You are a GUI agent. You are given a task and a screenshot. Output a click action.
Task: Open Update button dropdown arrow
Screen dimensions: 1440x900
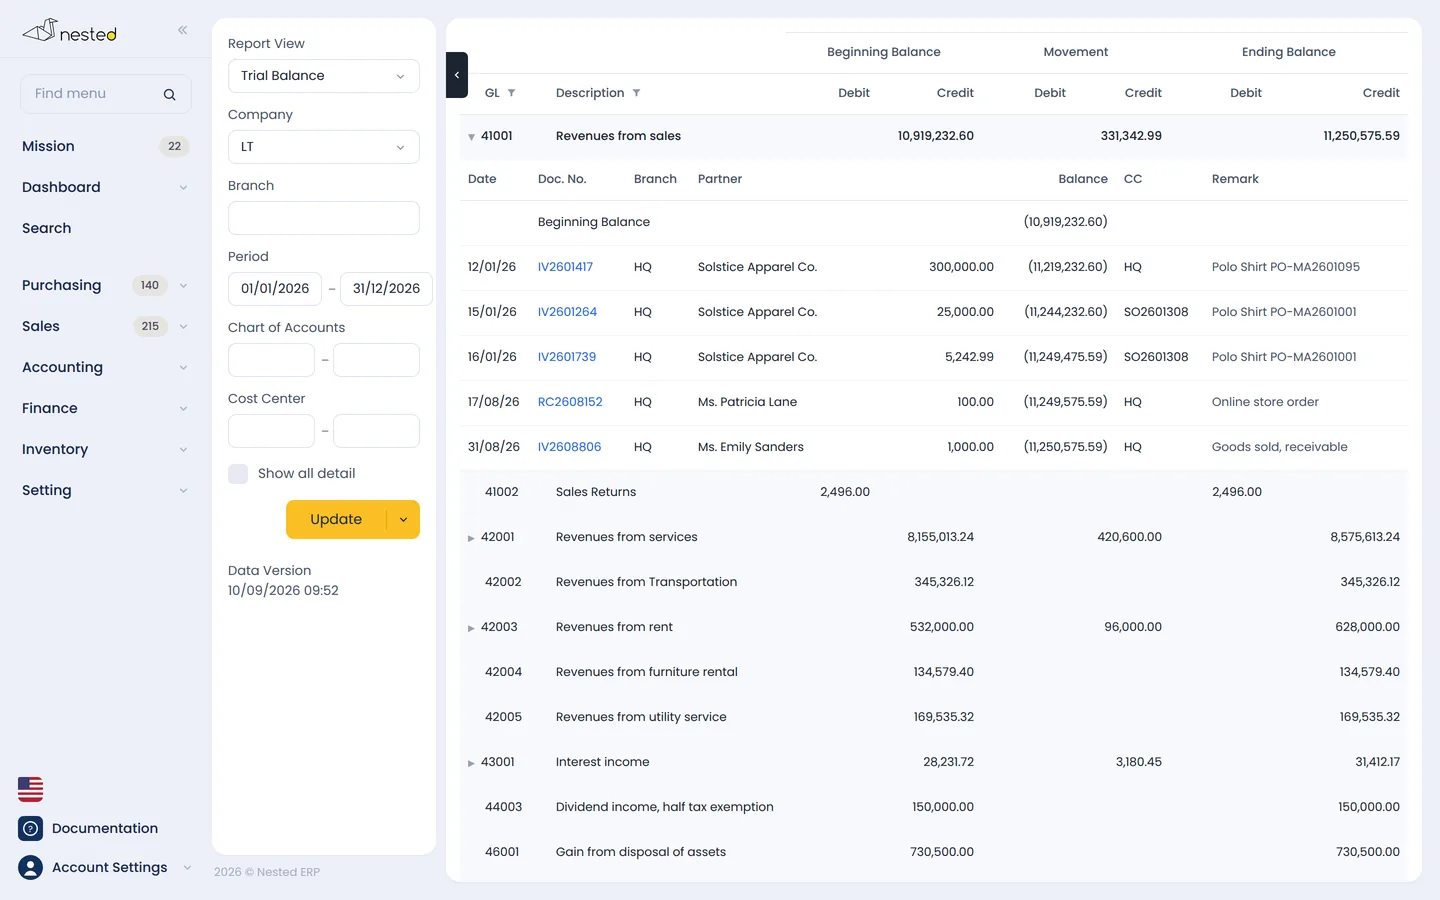coord(403,519)
